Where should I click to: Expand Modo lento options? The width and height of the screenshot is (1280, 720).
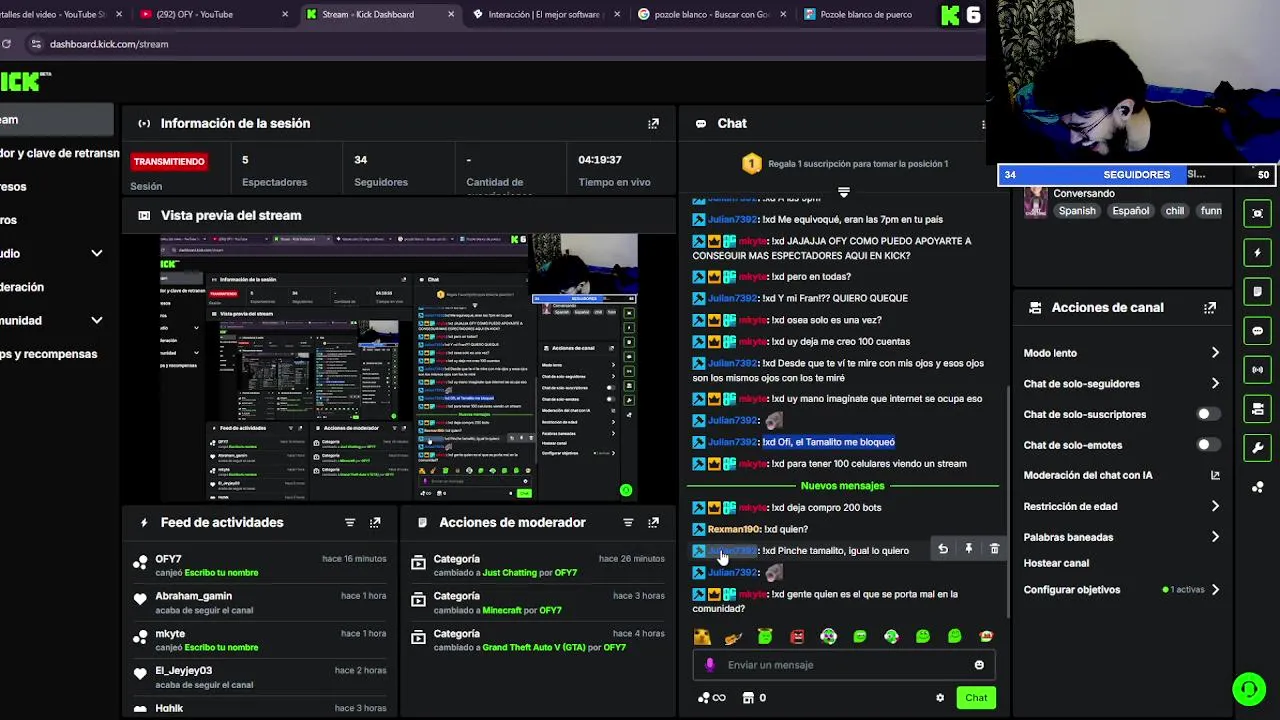(1215, 353)
